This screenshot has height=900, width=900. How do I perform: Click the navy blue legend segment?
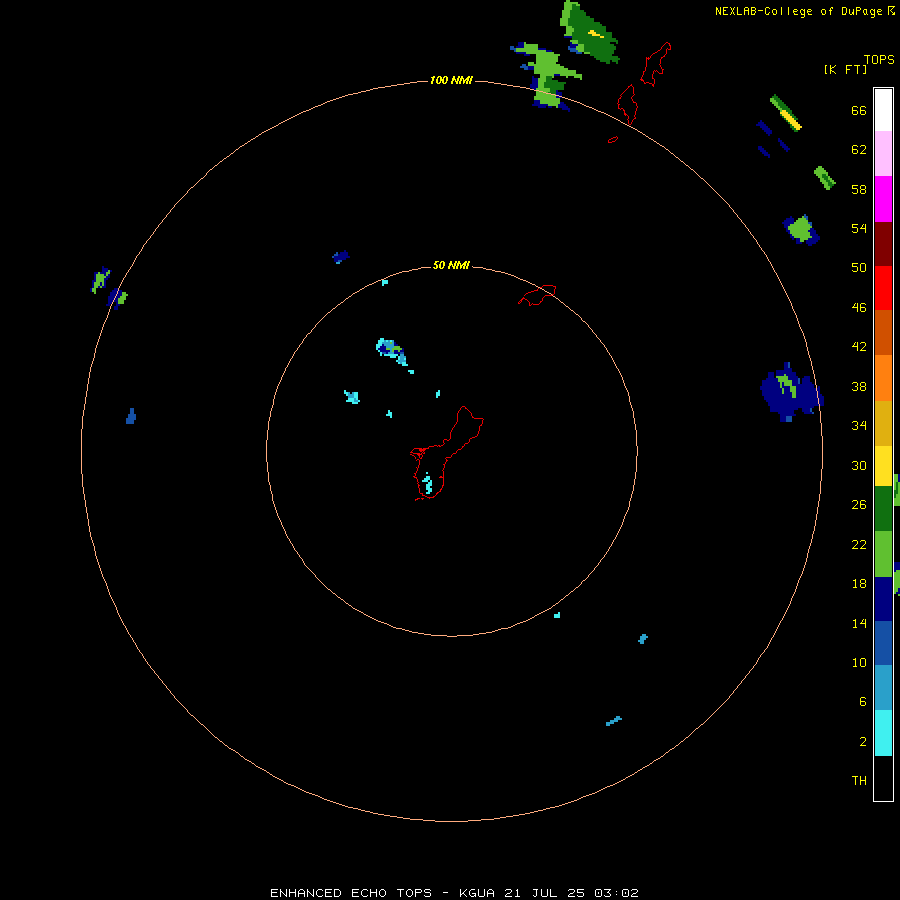click(x=883, y=599)
